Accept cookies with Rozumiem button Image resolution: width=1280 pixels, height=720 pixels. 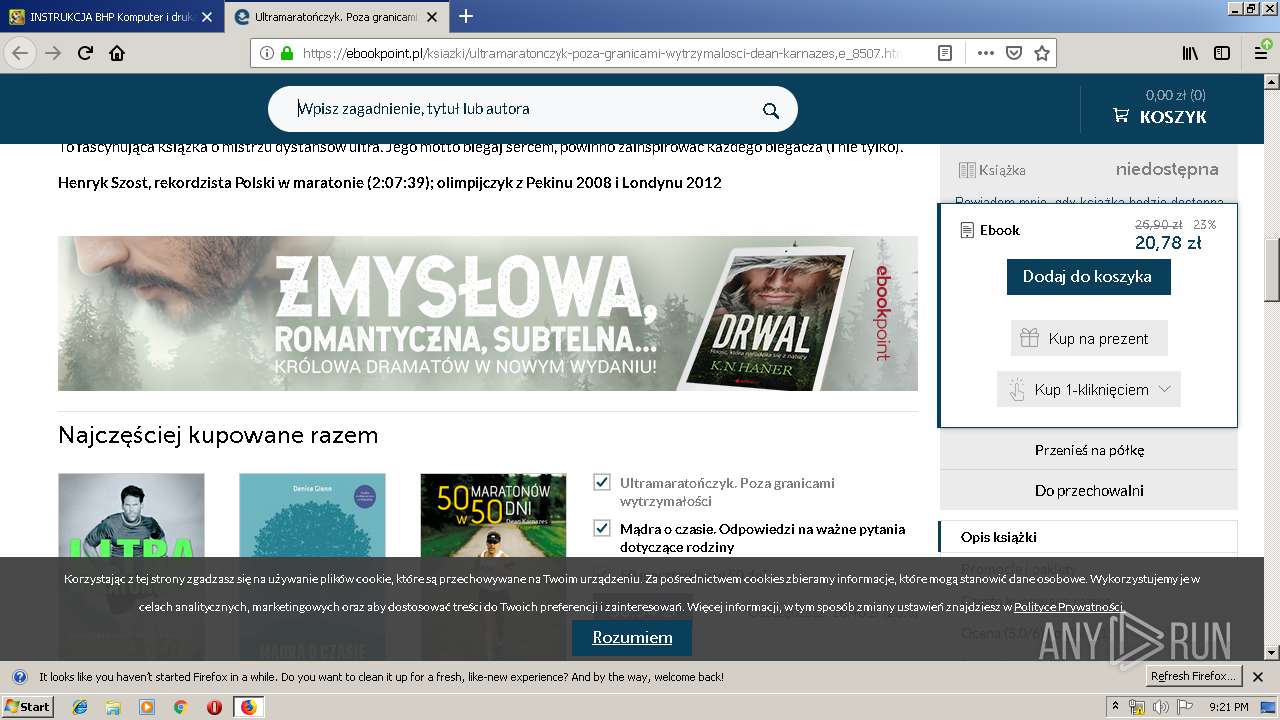[x=632, y=637]
